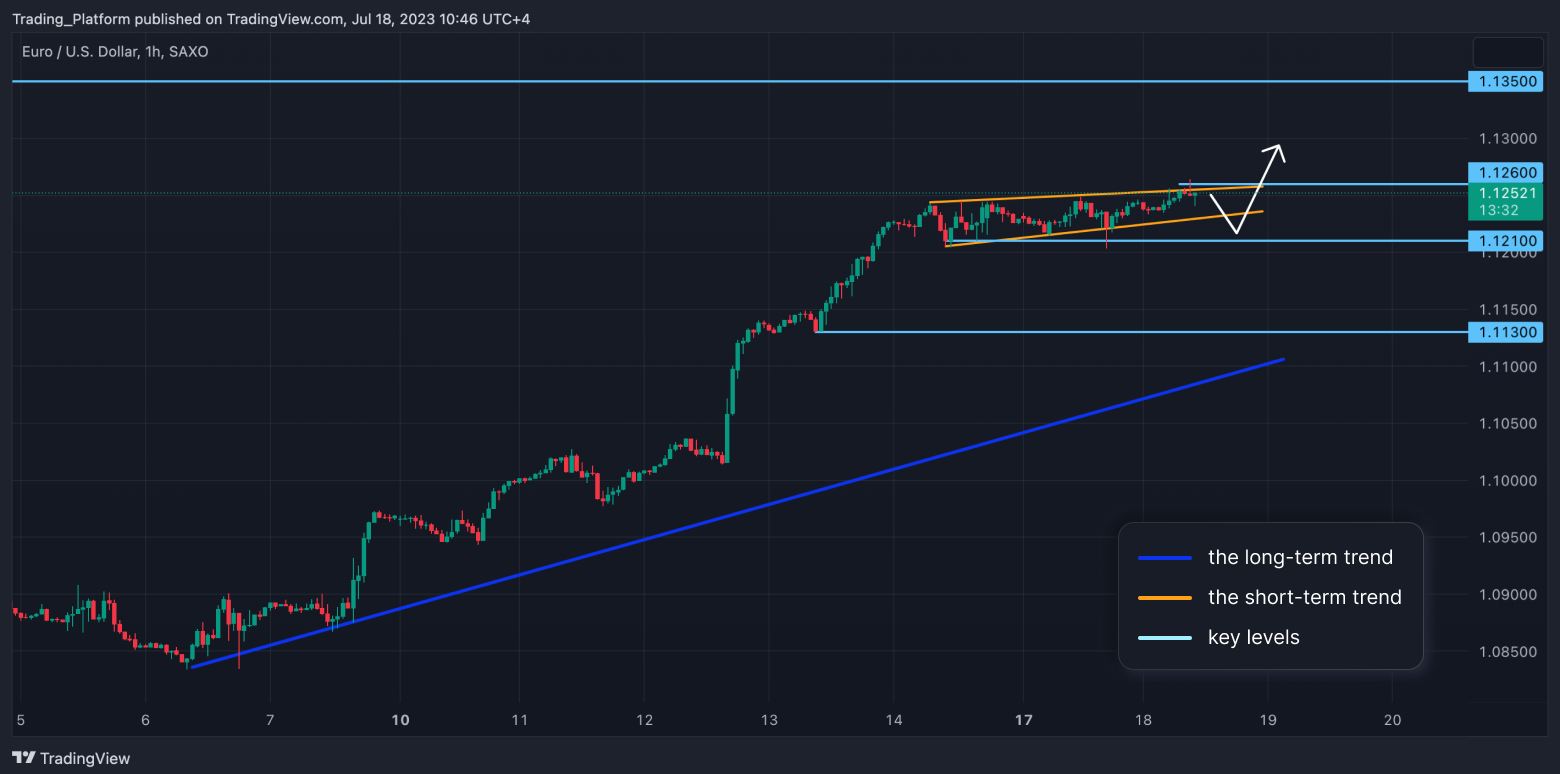Select the 1.12600 key level label
The image size is (1560, 774).
click(x=1505, y=173)
